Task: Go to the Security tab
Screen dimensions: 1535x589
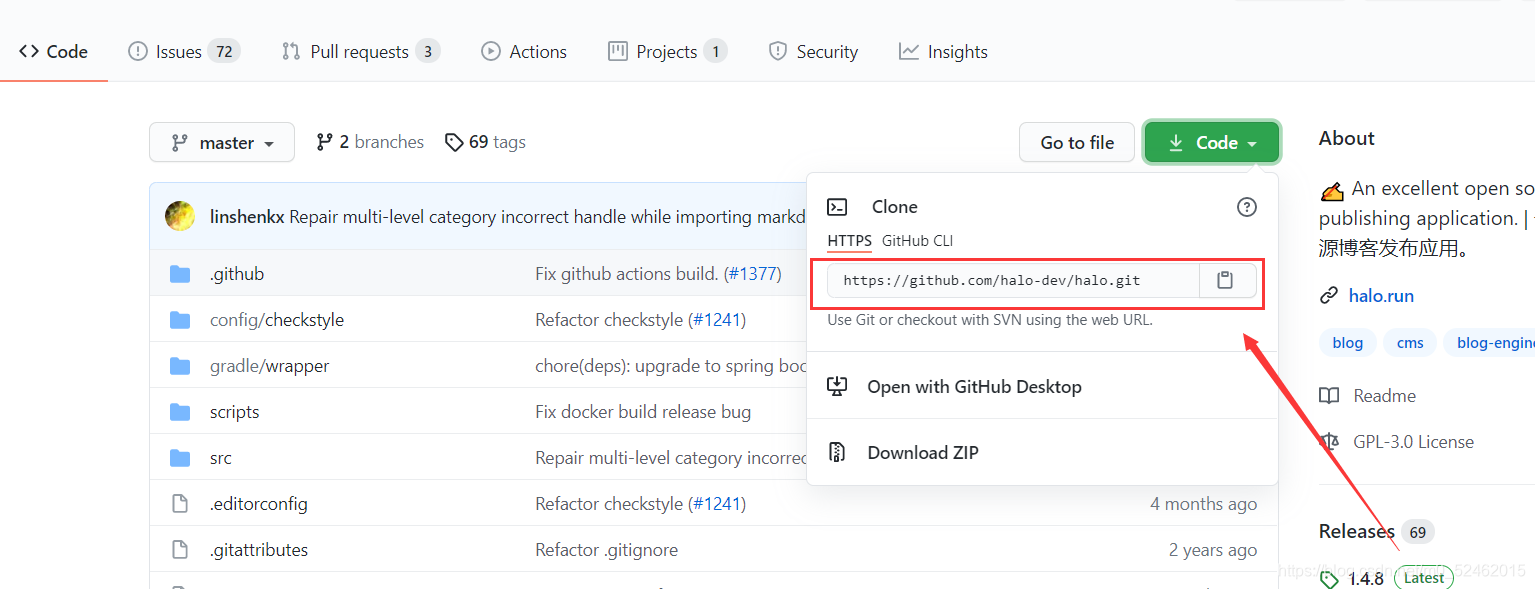Action: (813, 52)
